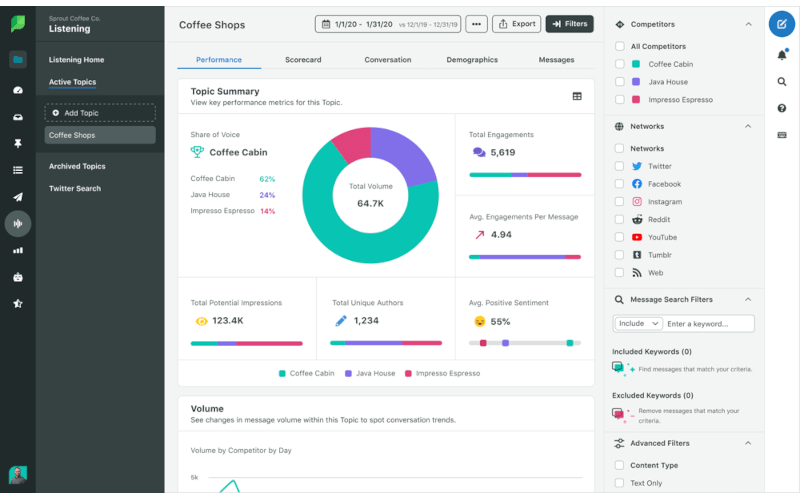Click the more options ellipsis button

476,24
